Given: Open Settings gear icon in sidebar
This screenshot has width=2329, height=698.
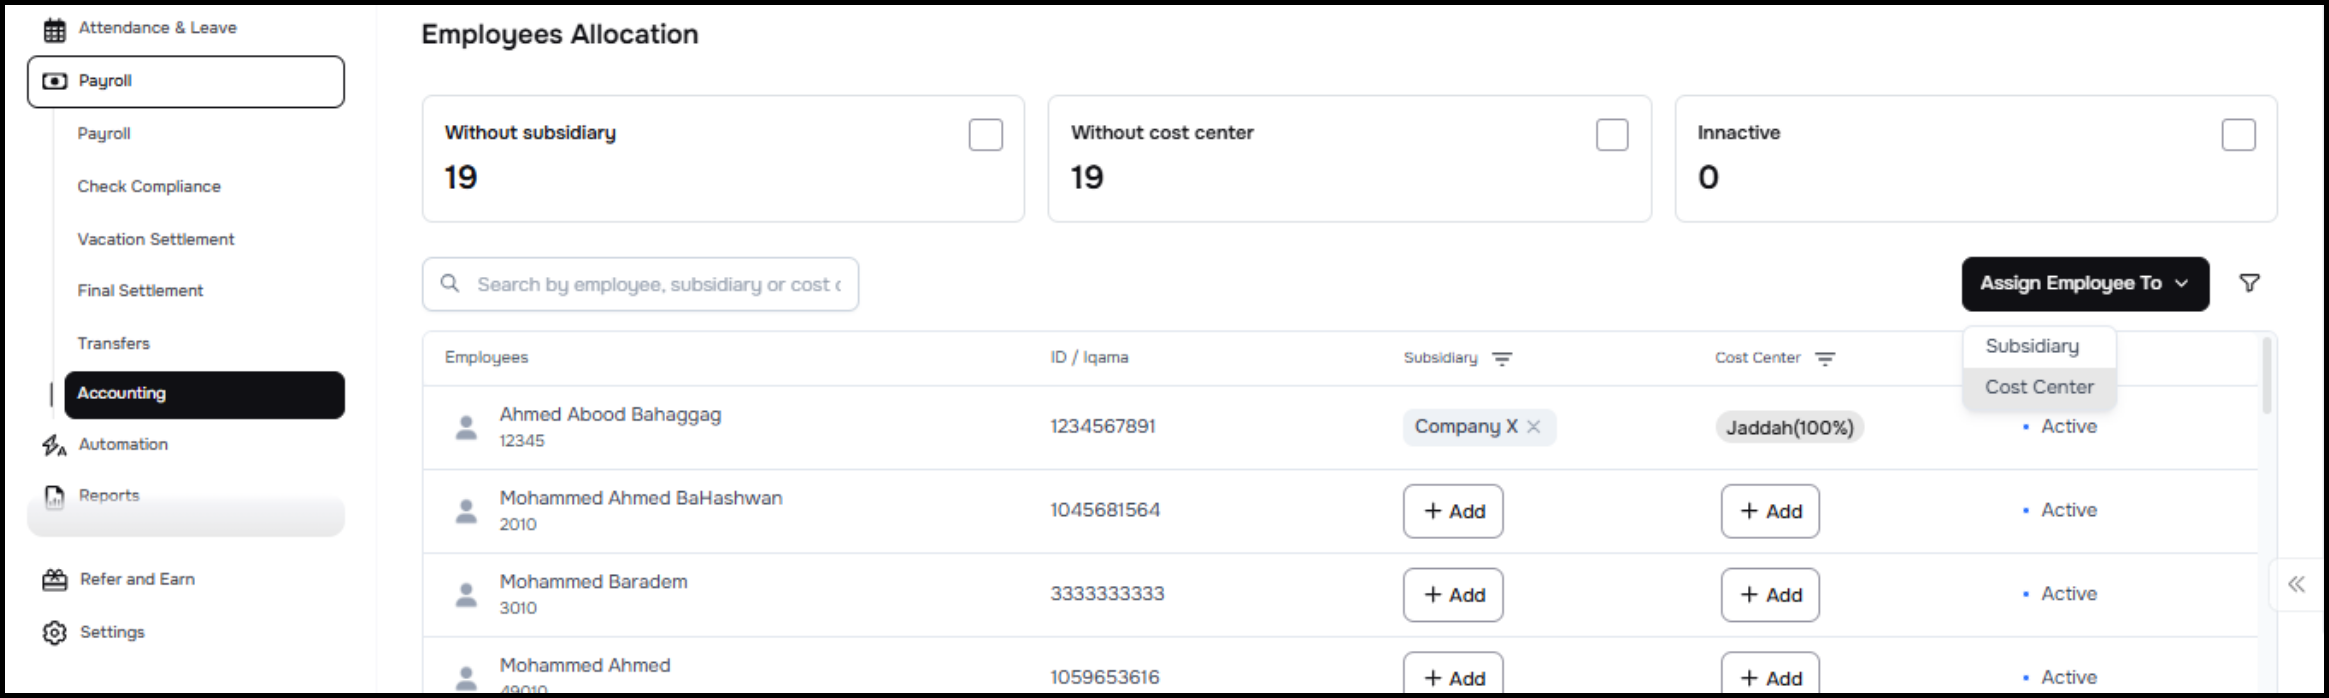Looking at the screenshot, I should click(54, 633).
